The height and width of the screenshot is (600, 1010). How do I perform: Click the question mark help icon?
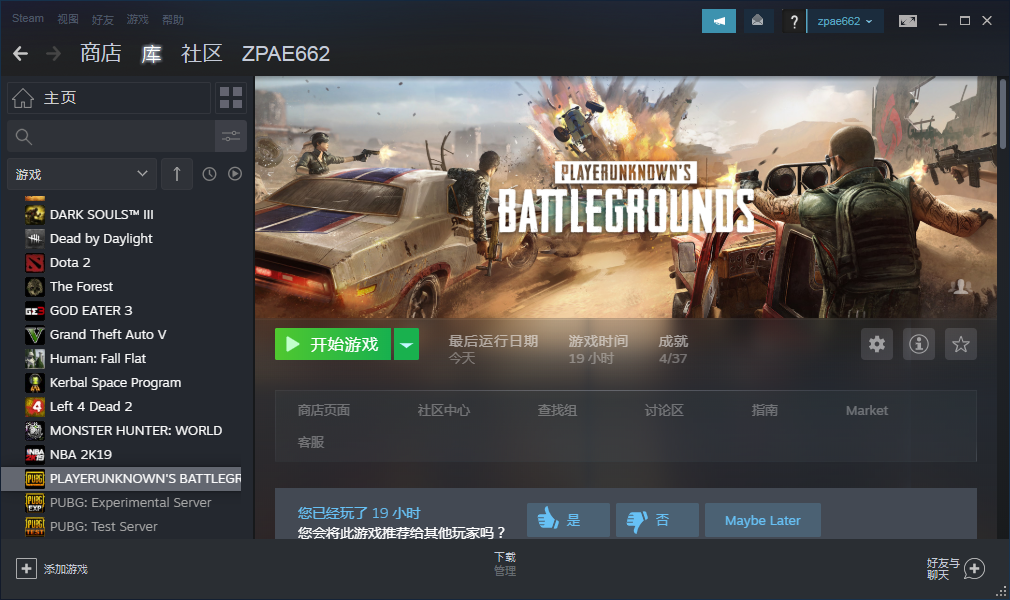(x=794, y=21)
